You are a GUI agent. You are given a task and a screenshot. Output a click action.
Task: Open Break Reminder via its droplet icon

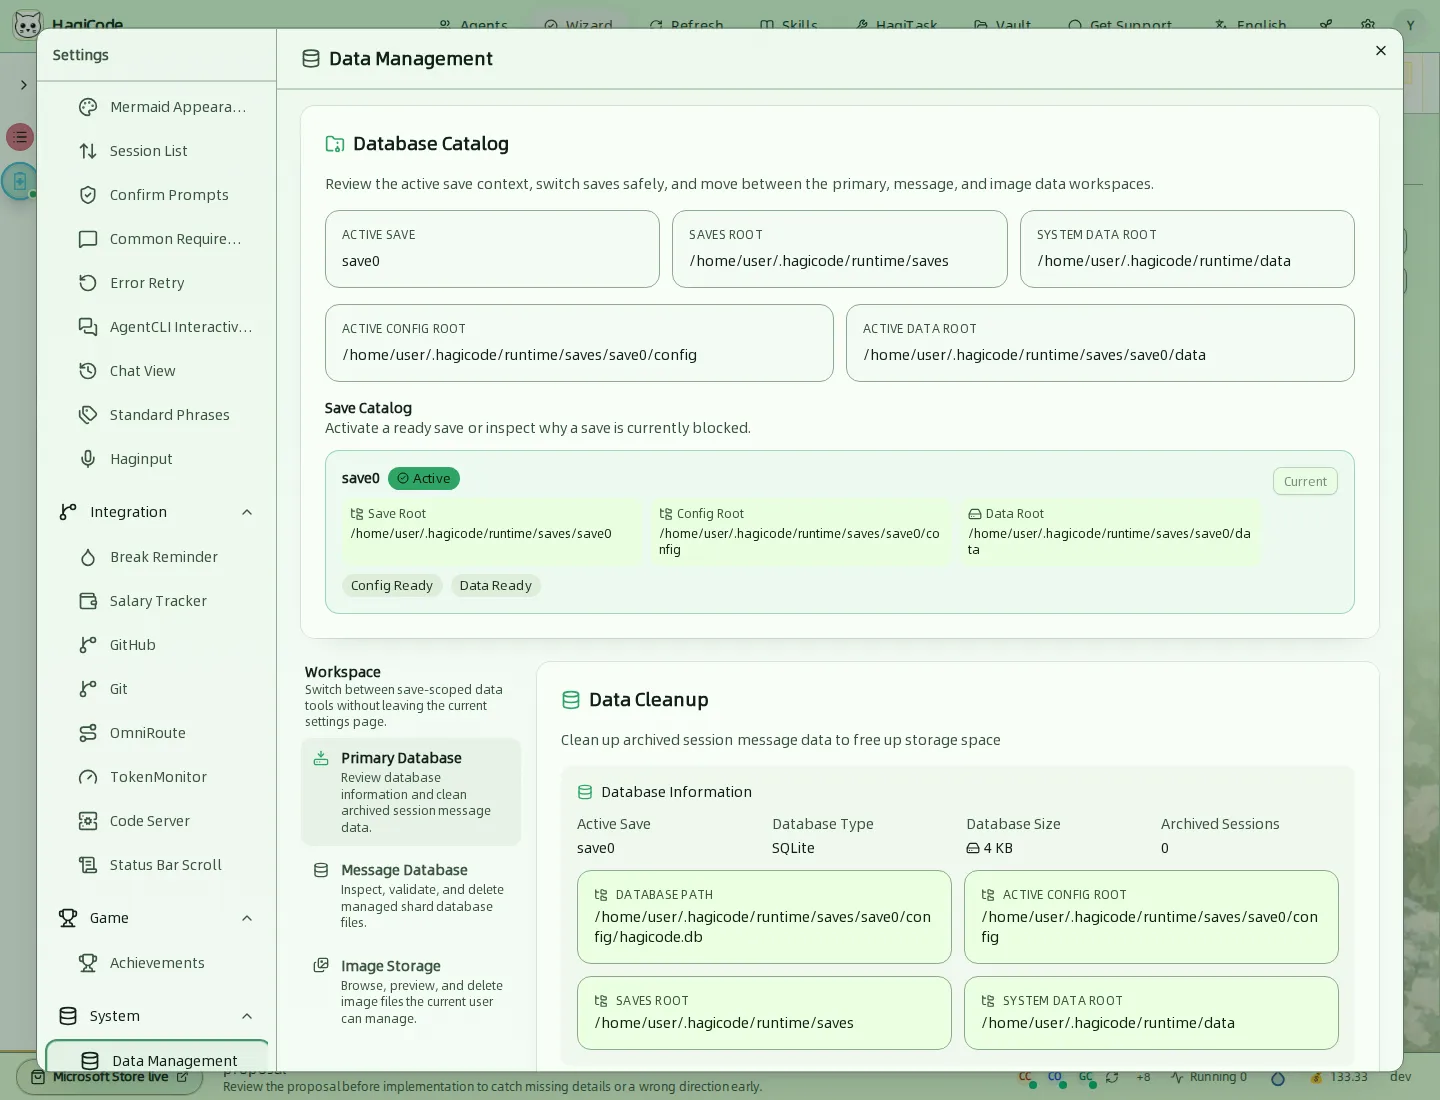coord(88,557)
